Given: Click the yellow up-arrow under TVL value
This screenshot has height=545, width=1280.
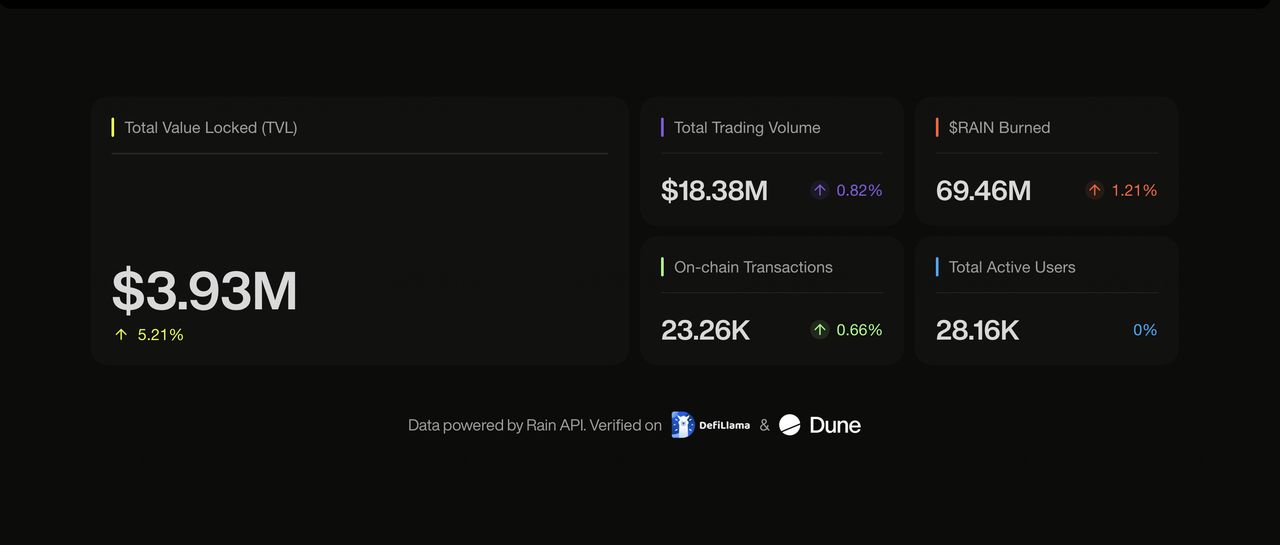Looking at the screenshot, I should click(121, 335).
